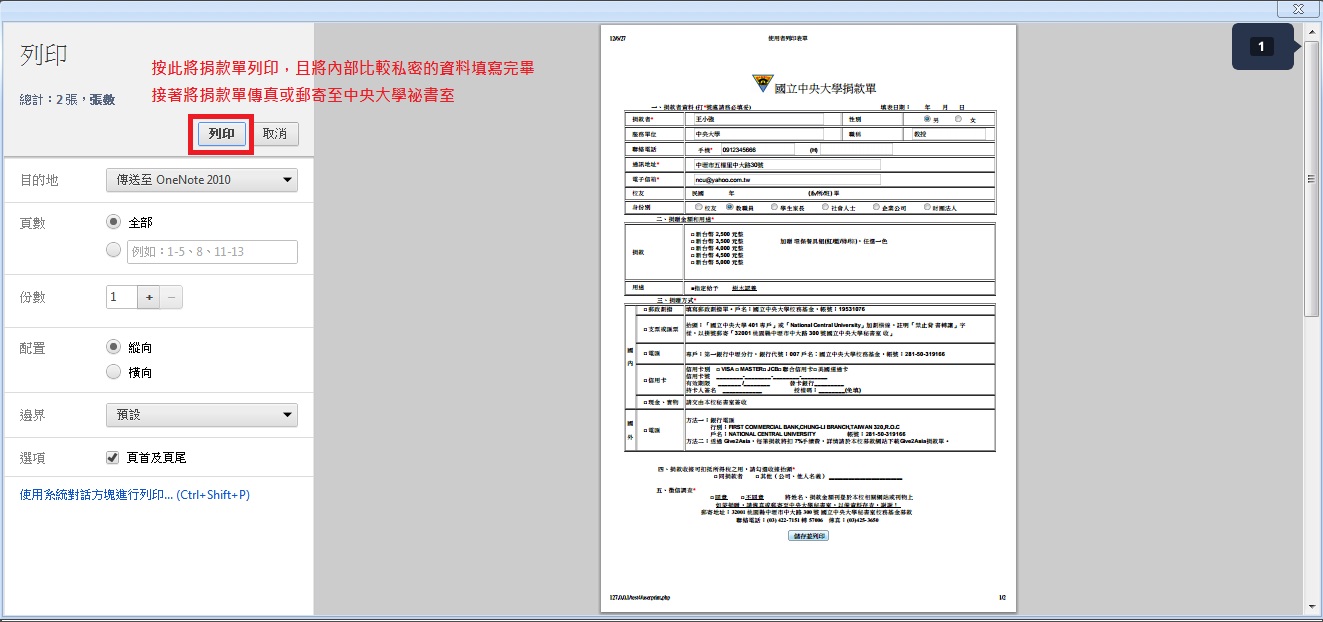This screenshot has width=1323, height=622.
Task: Close the window with the top-right X
Action: coord(1297,8)
